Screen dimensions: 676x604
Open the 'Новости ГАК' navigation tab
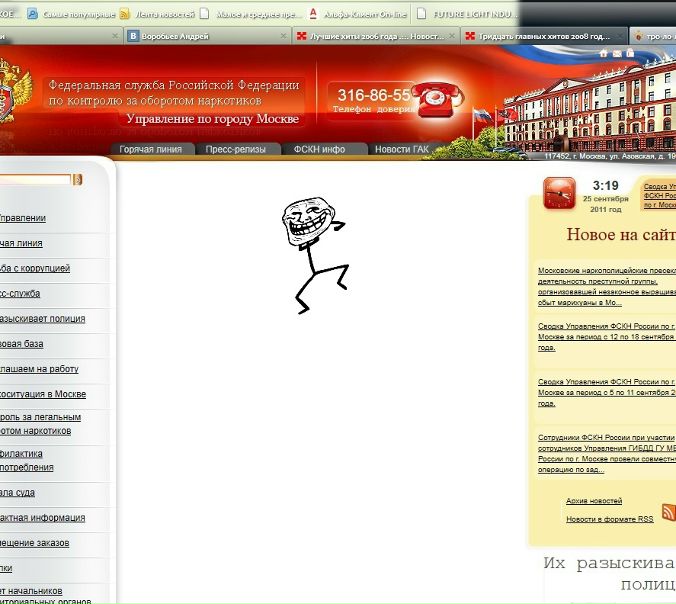pyautogui.click(x=401, y=149)
